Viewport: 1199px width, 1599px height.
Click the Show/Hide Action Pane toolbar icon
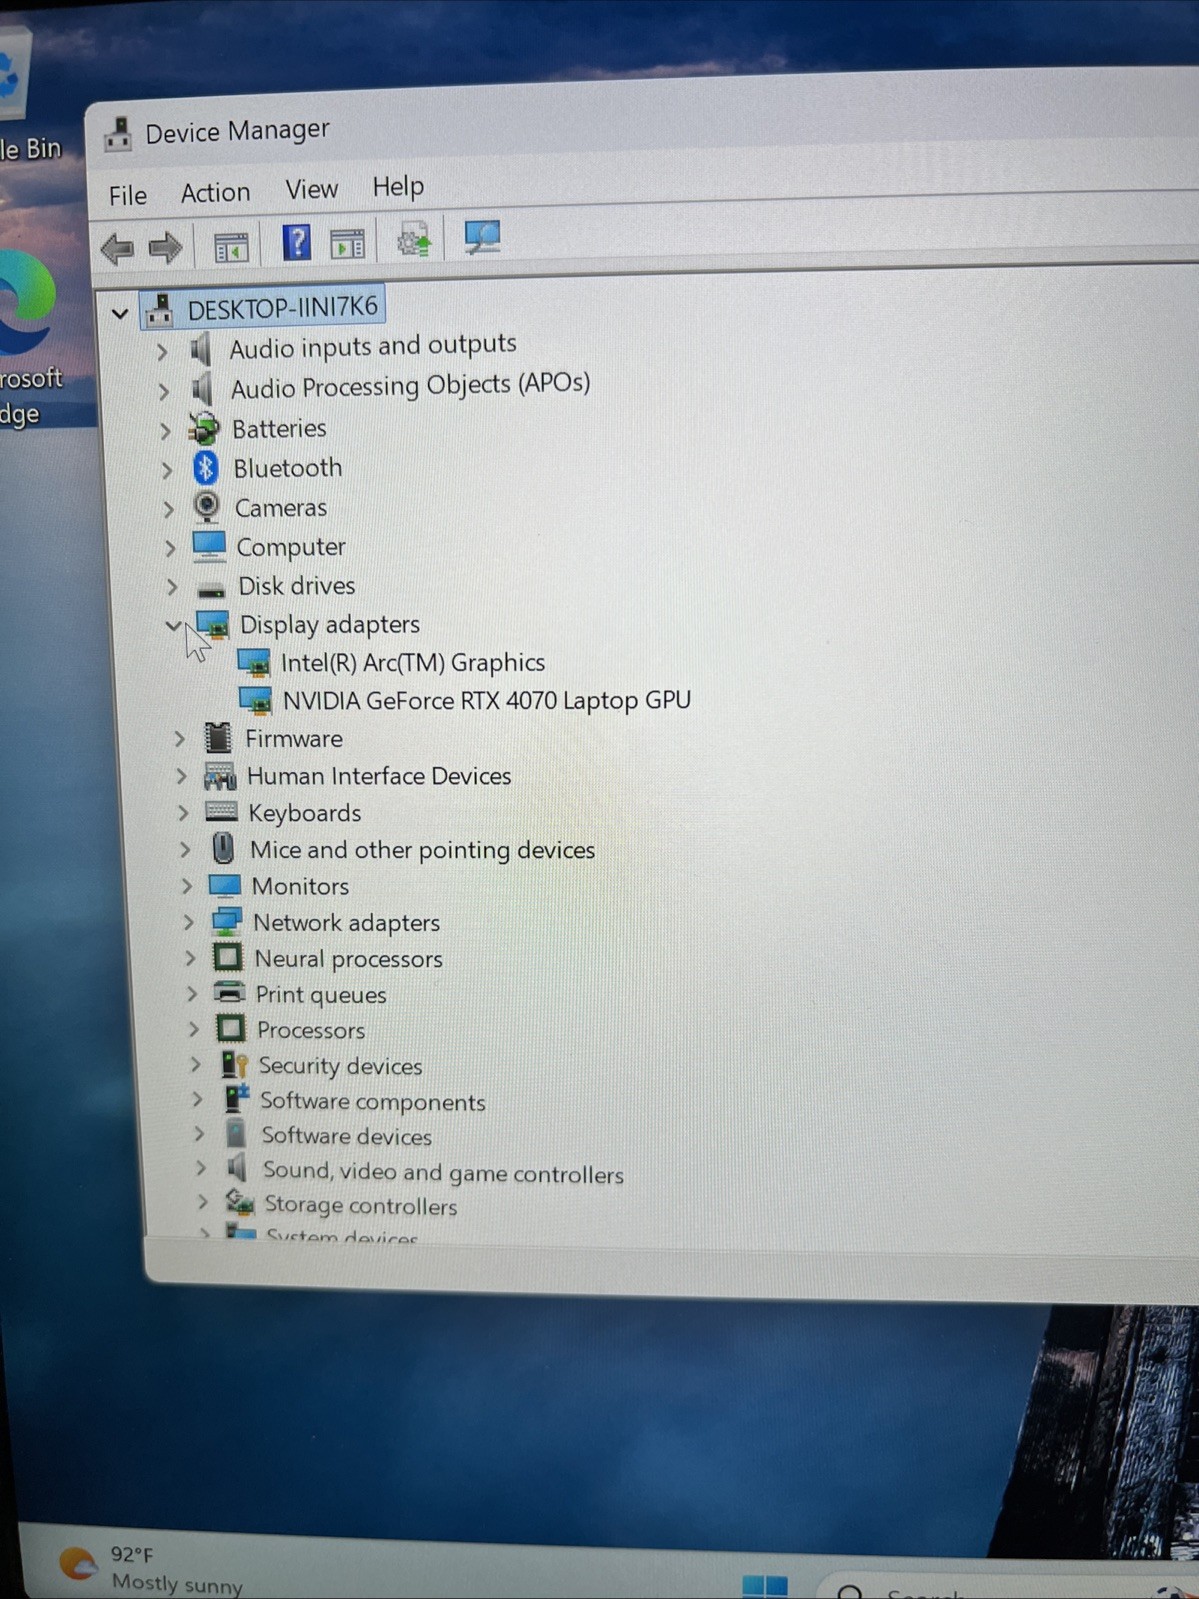click(347, 243)
